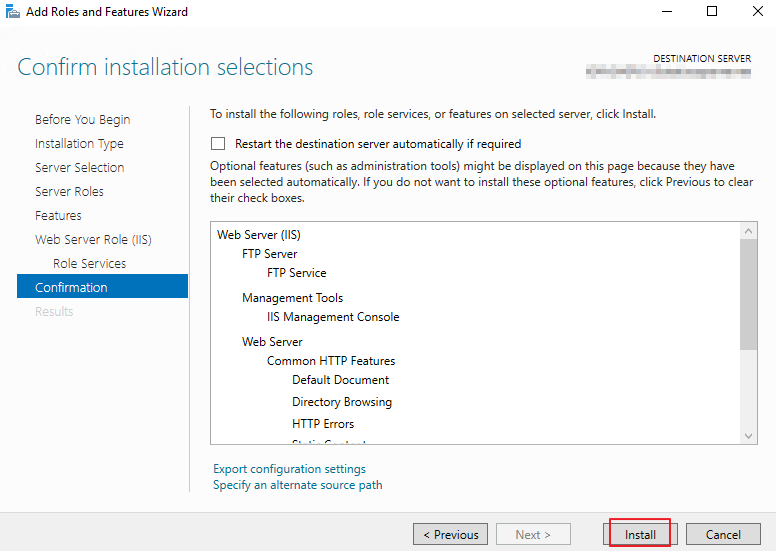Enable automatic restart of destination server checkbox
This screenshot has height=551, width=776.
[x=218, y=144]
